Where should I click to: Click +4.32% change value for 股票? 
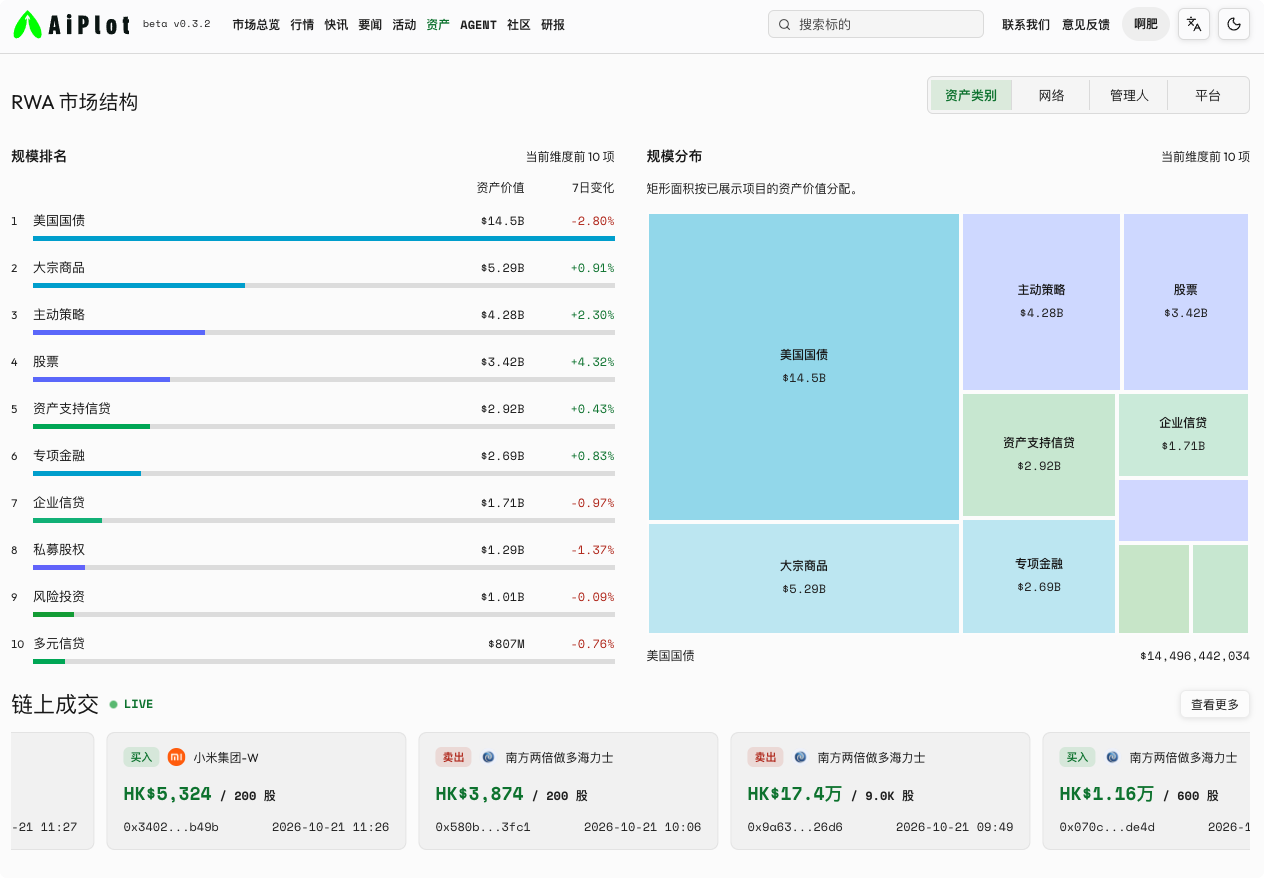point(593,361)
